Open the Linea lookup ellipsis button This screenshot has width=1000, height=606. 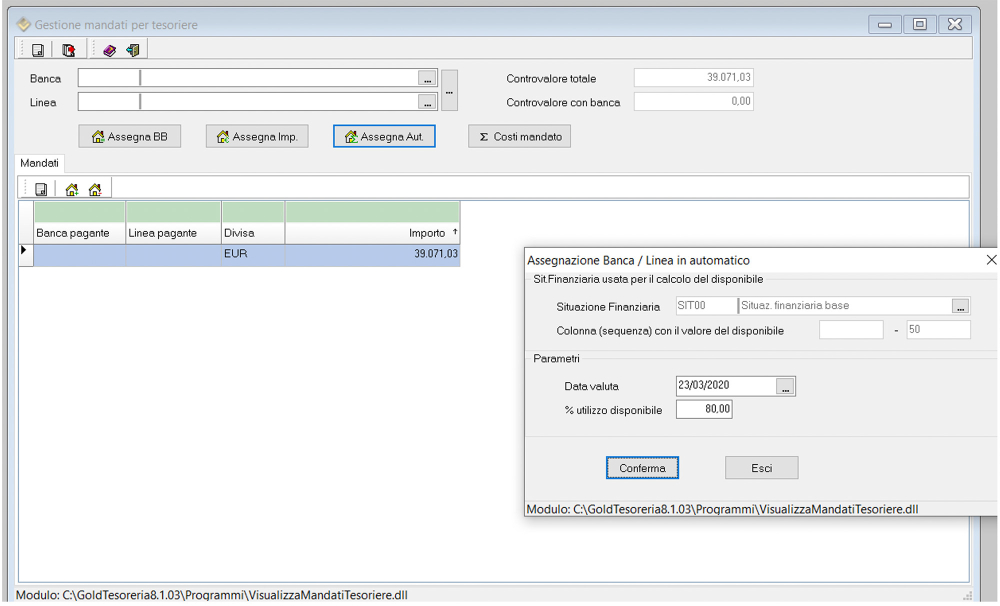(x=427, y=102)
